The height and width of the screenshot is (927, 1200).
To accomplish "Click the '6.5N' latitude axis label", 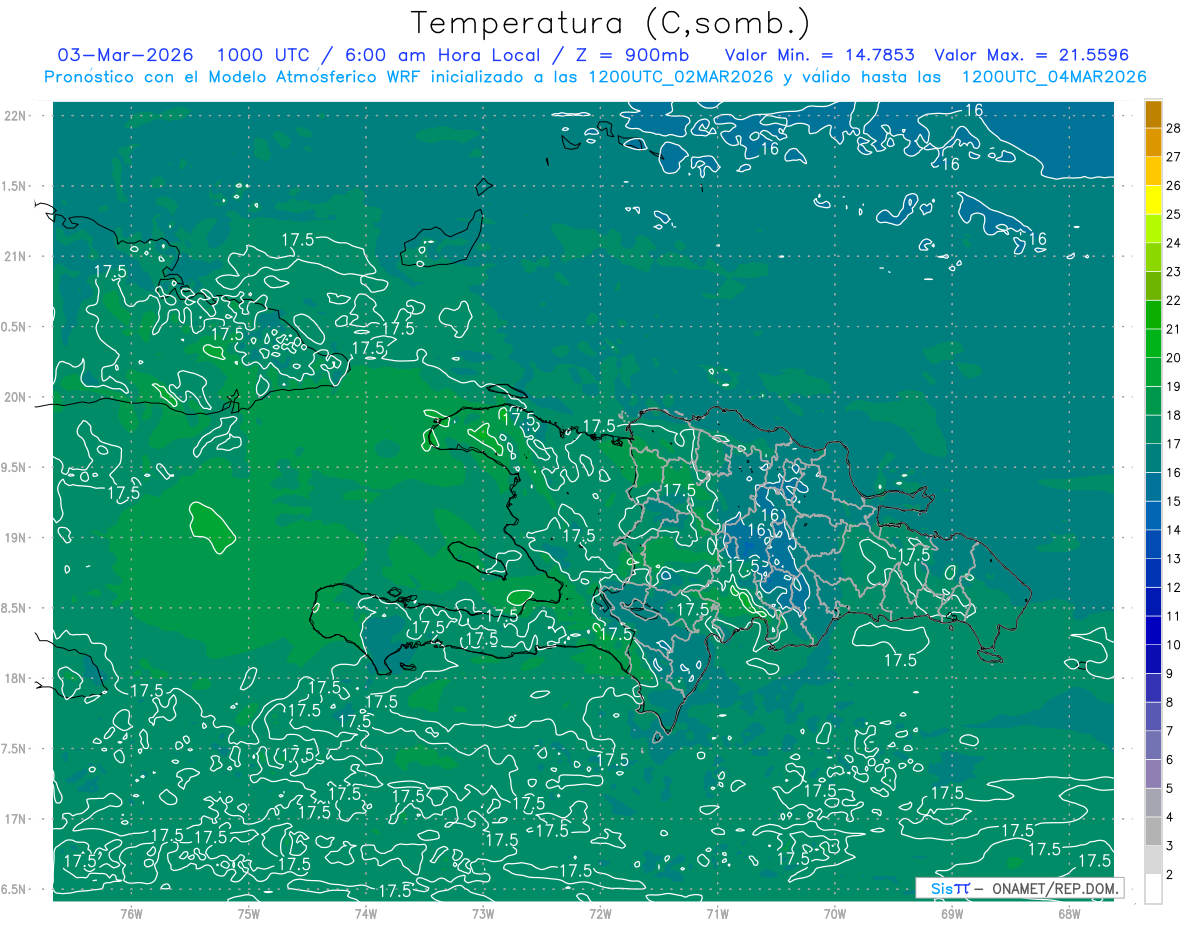I will pos(15,889).
